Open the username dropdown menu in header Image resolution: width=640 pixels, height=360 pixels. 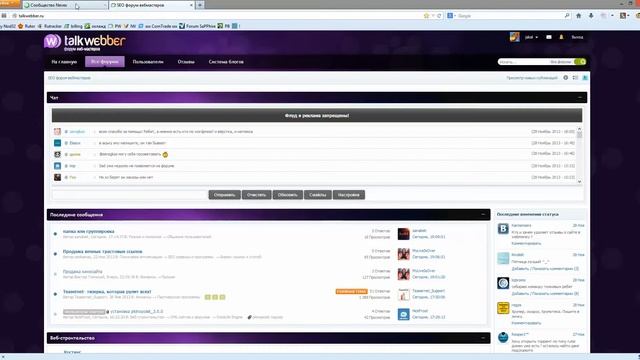click(531, 37)
